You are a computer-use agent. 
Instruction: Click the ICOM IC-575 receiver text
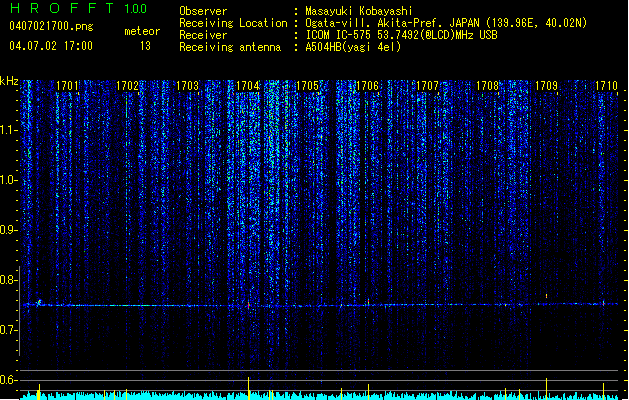(x=402, y=35)
